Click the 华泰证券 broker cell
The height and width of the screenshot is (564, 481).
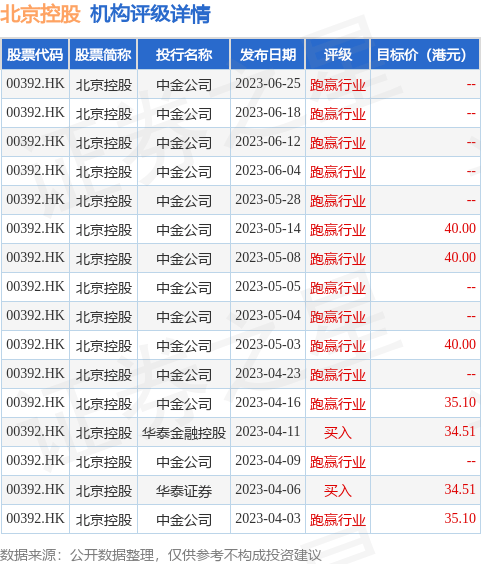click(x=183, y=491)
